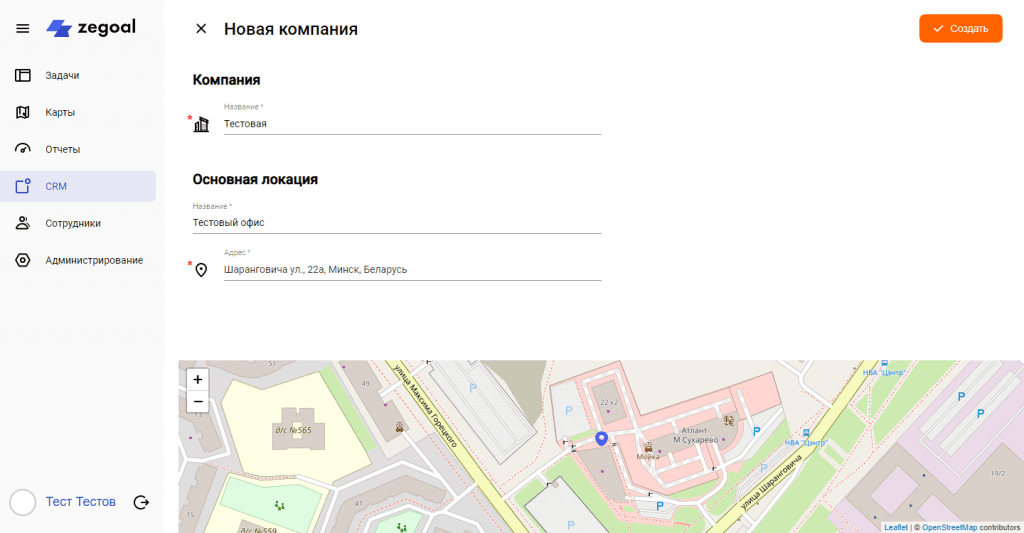Screen dimensions: 1024x533
Task: Close the new company form
Action: [201, 29]
